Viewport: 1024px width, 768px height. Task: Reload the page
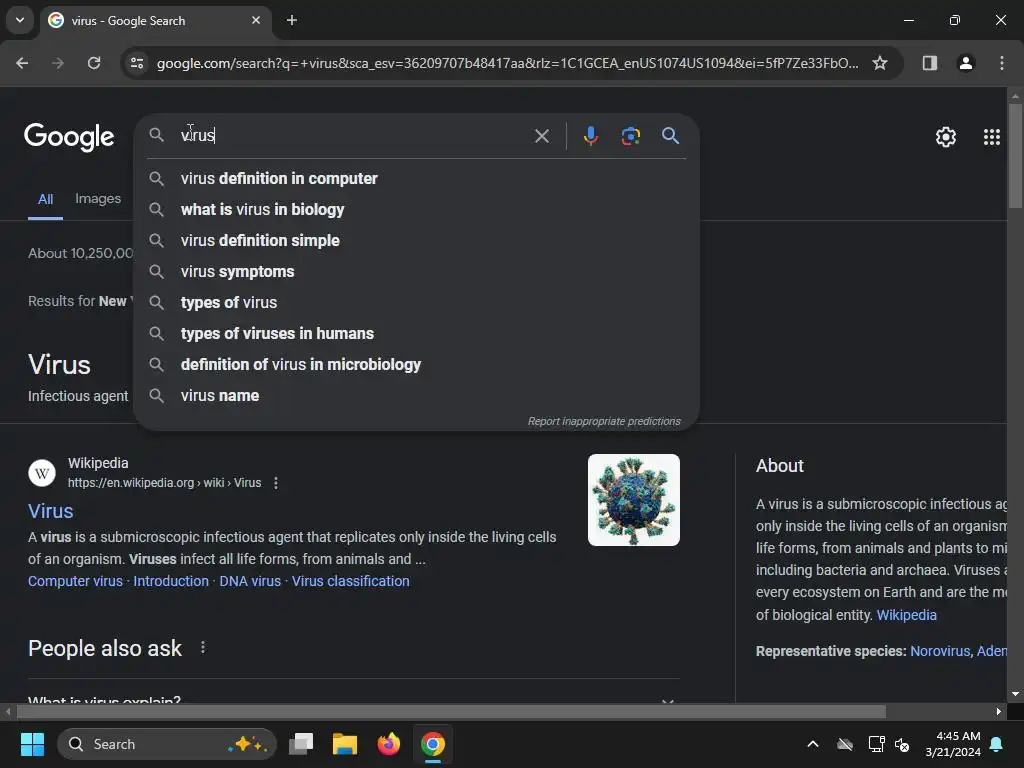94,63
